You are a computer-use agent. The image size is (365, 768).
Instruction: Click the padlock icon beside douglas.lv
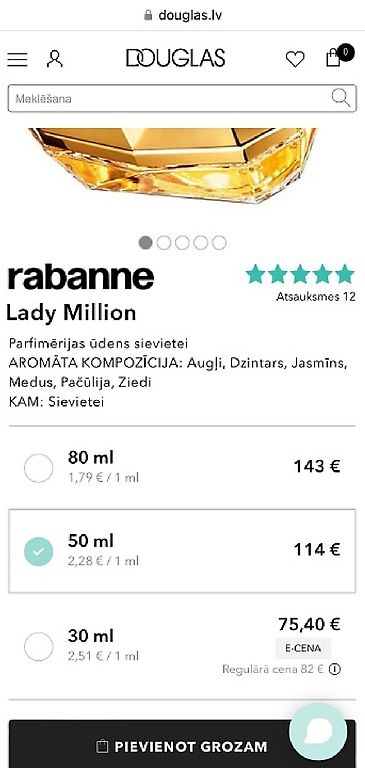click(x=148, y=15)
